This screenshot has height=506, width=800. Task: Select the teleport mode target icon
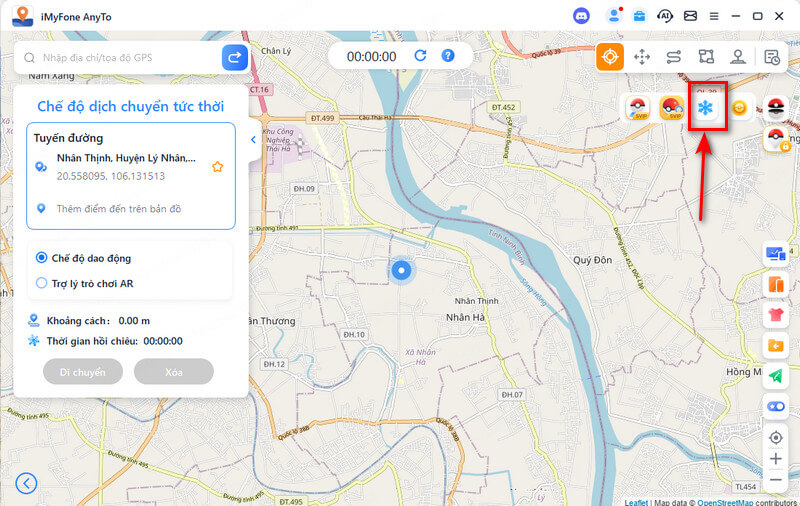[610, 57]
